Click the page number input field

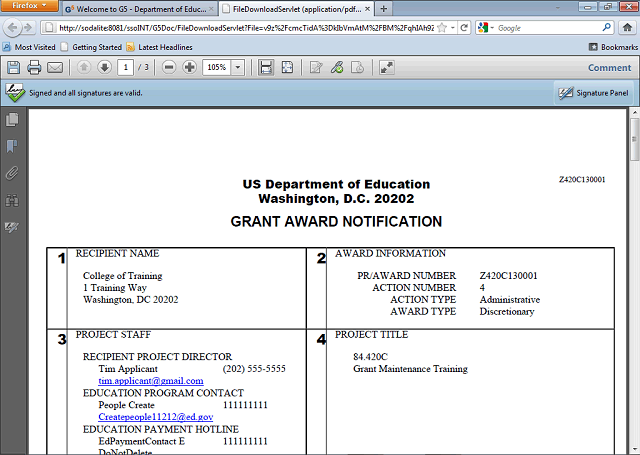coord(125,67)
